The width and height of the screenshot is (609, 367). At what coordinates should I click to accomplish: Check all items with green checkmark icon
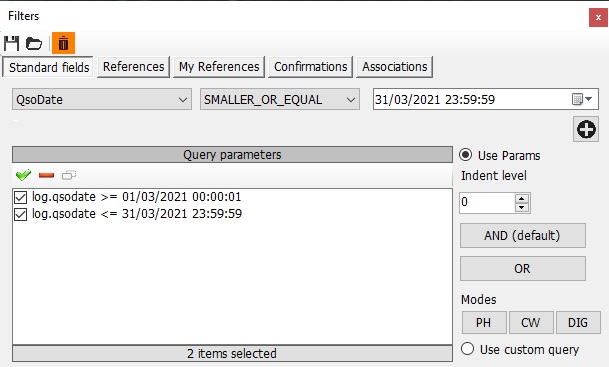[23, 175]
